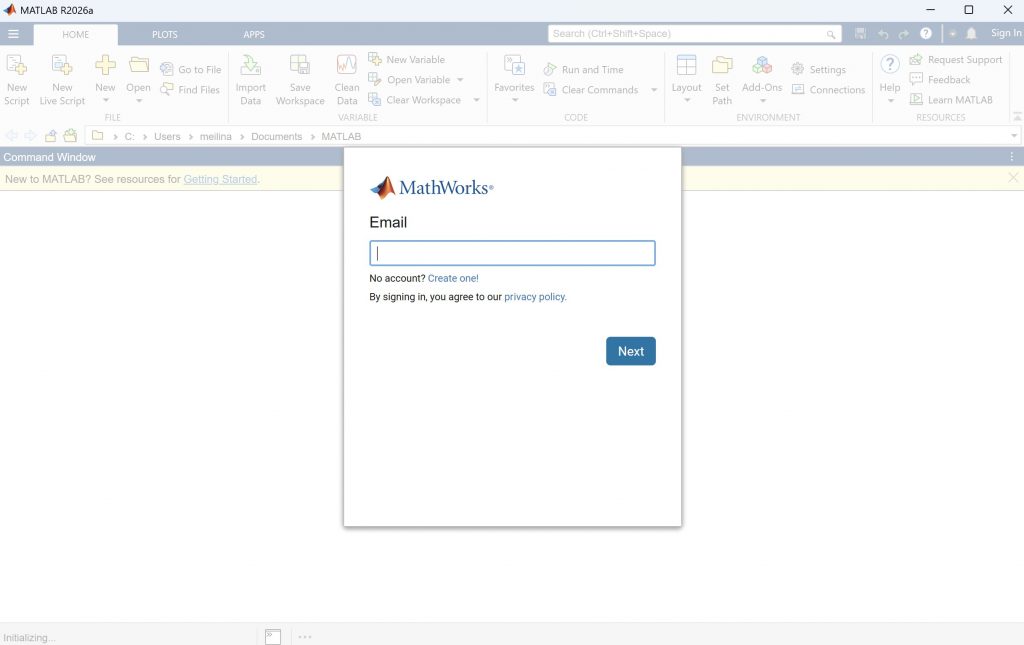Click the browse for folder icon
Viewport: 1024px width, 645px height.
[x=70, y=136]
